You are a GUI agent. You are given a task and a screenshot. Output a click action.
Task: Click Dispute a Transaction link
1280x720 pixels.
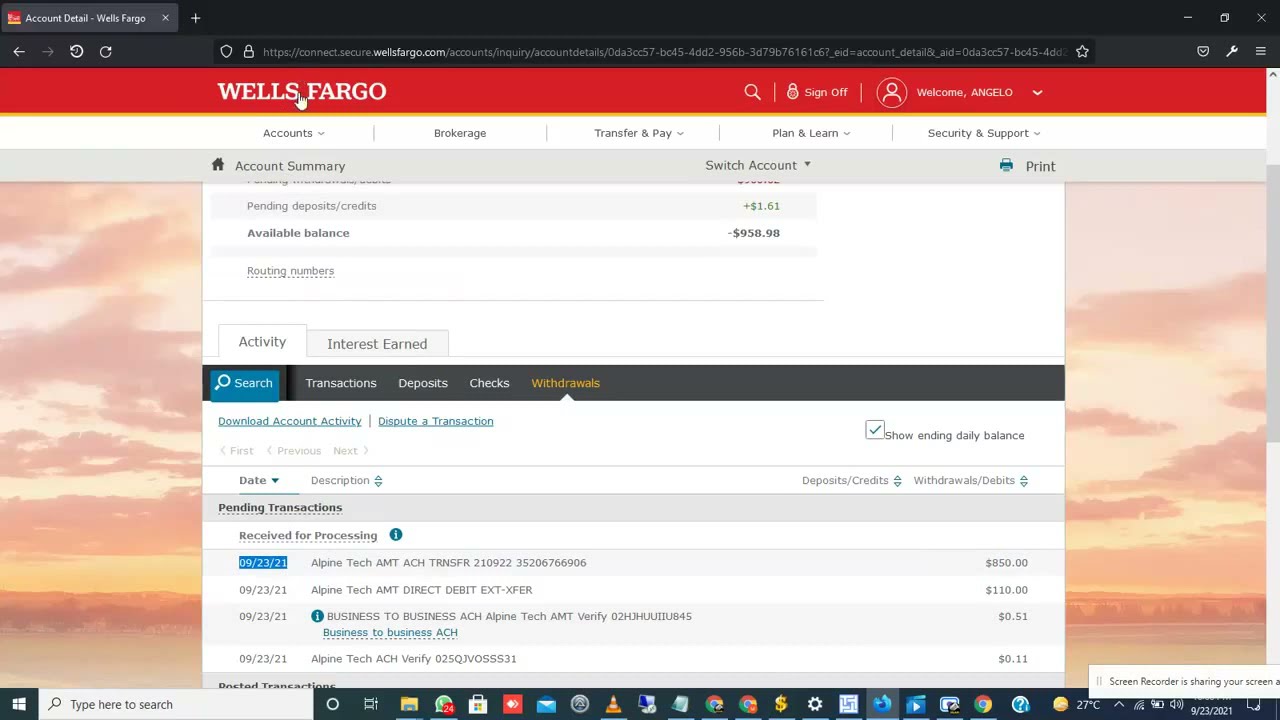click(x=435, y=421)
